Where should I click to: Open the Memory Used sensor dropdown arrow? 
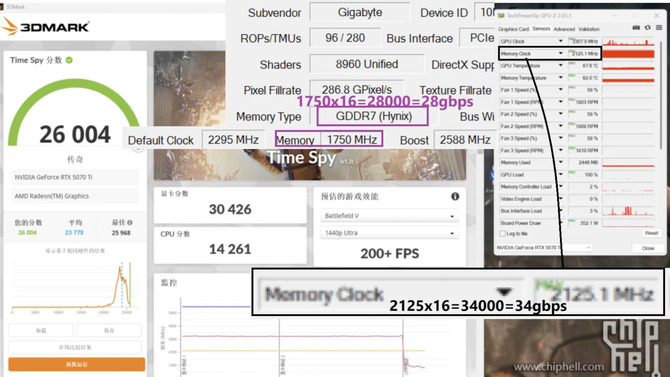(561, 162)
